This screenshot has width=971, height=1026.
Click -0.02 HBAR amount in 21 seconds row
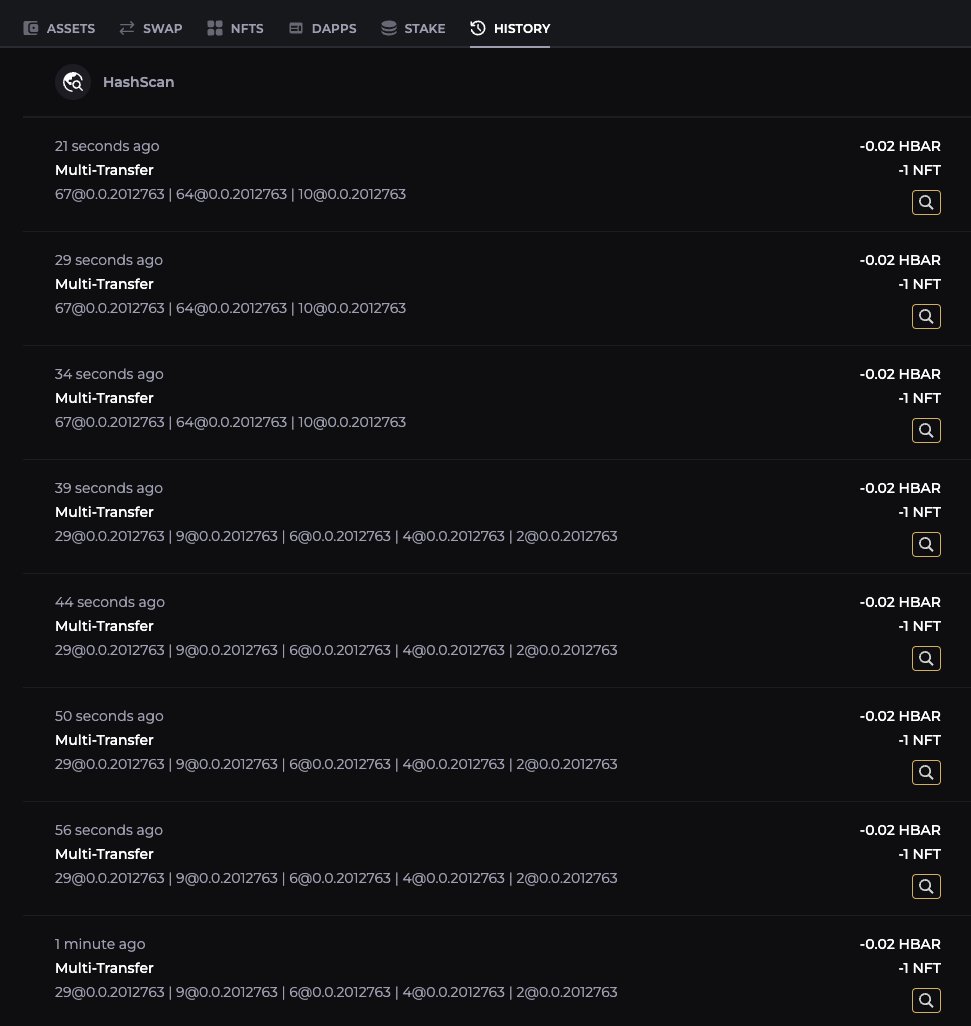click(x=900, y=146)
